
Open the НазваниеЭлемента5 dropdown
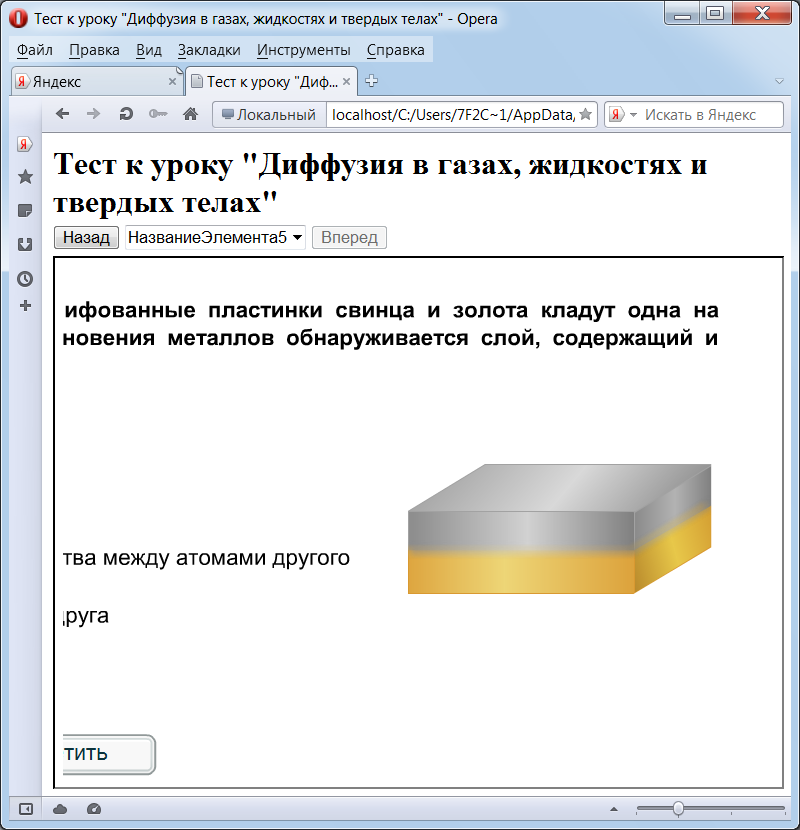point(215,237)
